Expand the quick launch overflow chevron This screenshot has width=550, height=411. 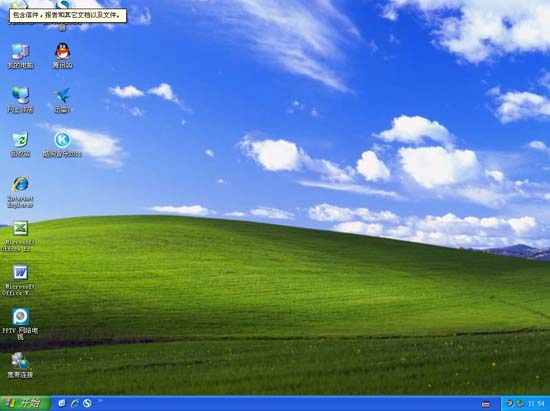(x=100, y=400)
